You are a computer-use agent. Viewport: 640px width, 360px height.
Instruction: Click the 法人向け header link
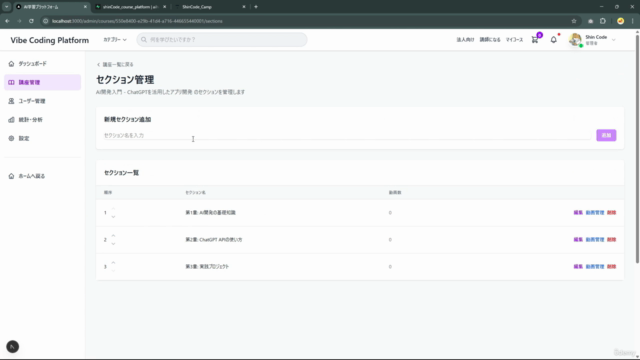click(x=465, y=40)
